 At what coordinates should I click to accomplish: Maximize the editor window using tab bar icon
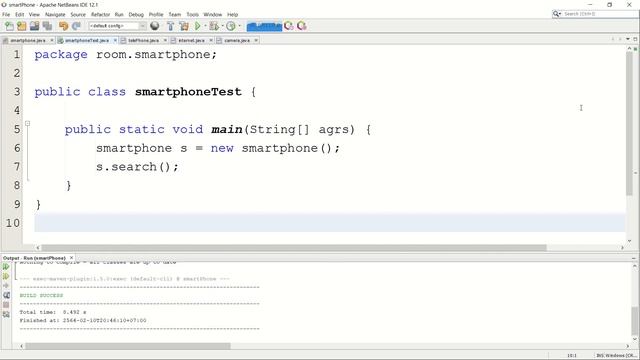click(635, 39)
